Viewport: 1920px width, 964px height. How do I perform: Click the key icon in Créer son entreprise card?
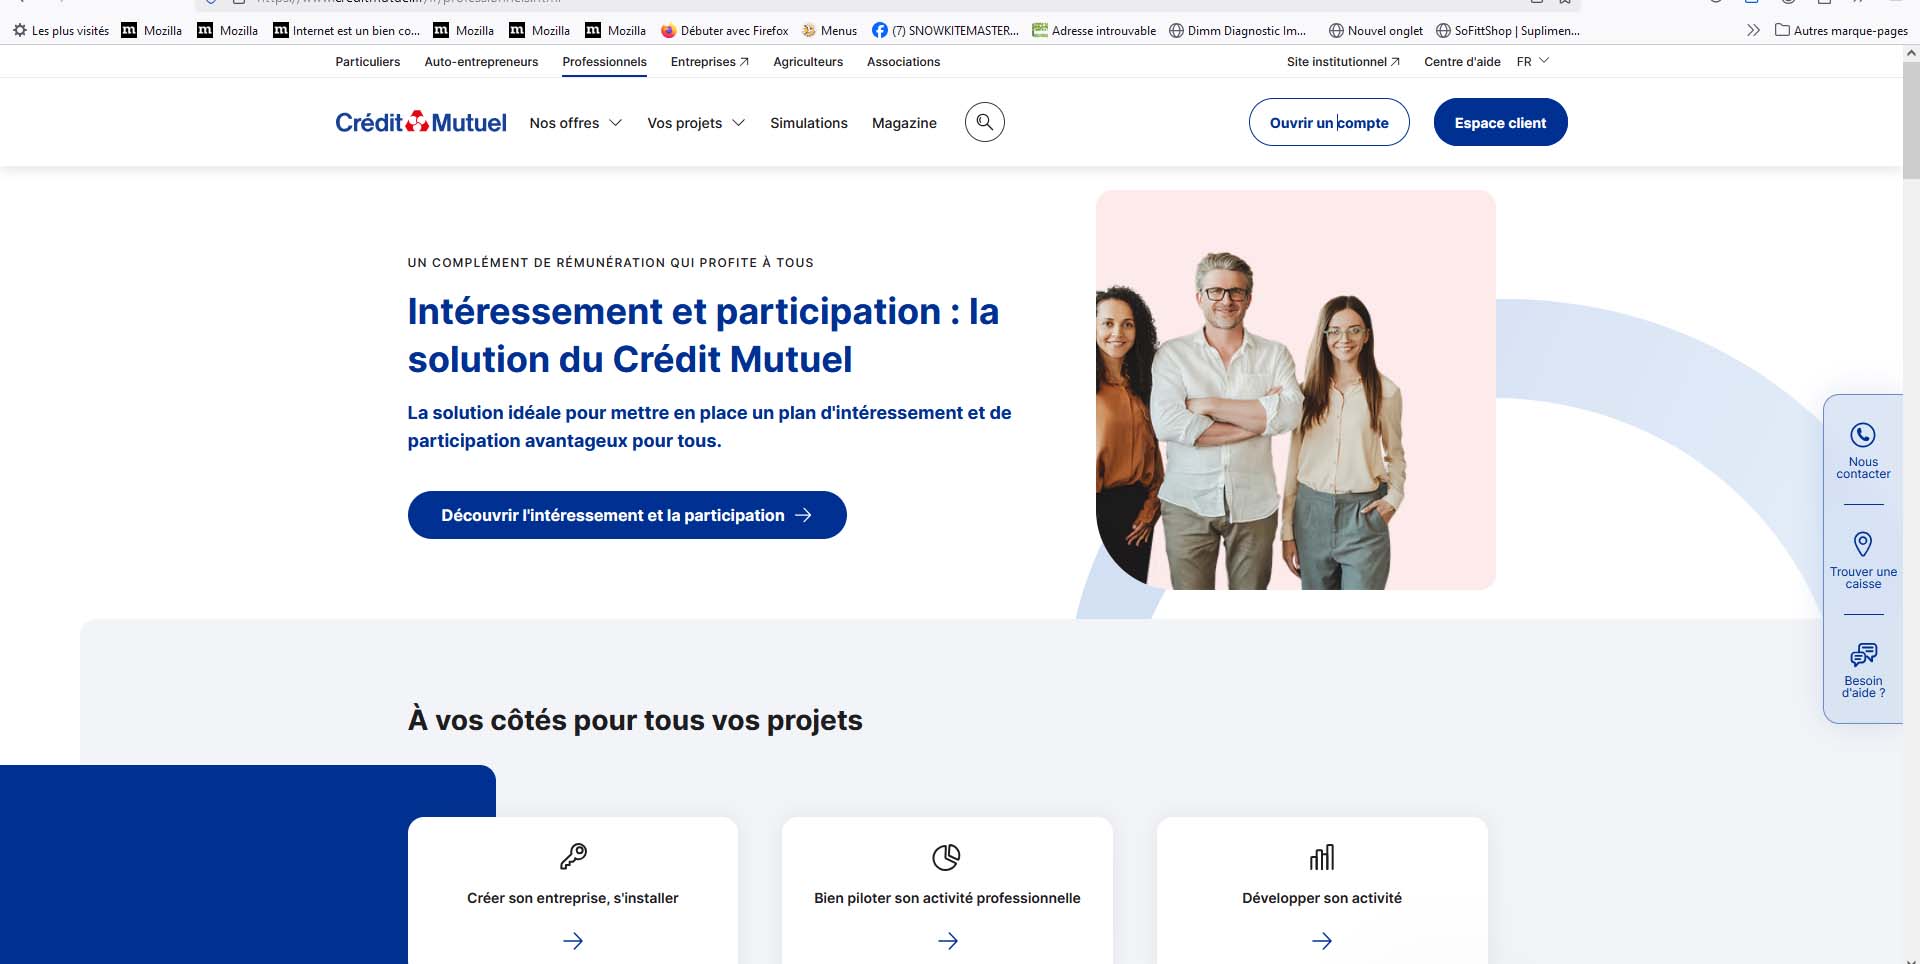click(573, 856)
